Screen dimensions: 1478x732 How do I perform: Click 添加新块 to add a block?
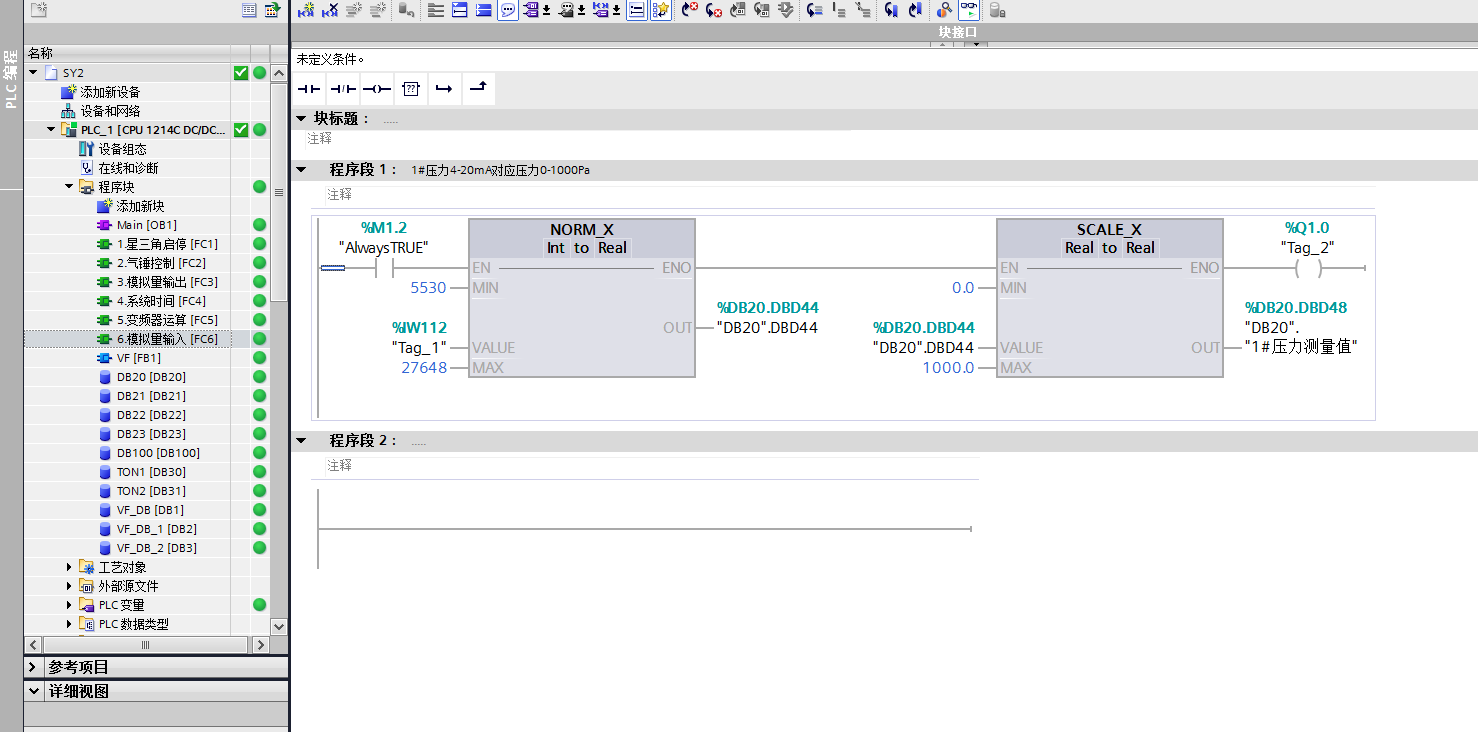[139, 206]
